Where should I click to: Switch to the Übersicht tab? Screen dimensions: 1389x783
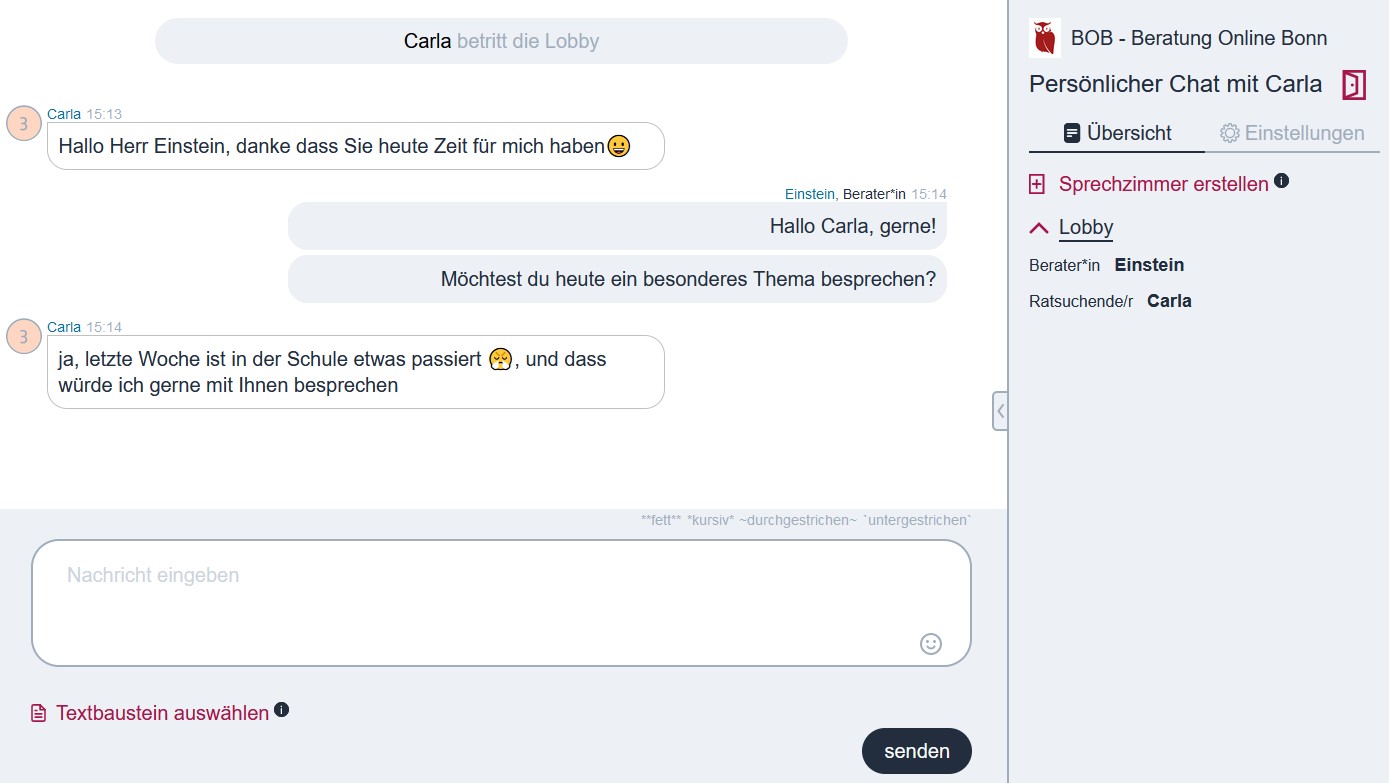tap(1117, 133)
